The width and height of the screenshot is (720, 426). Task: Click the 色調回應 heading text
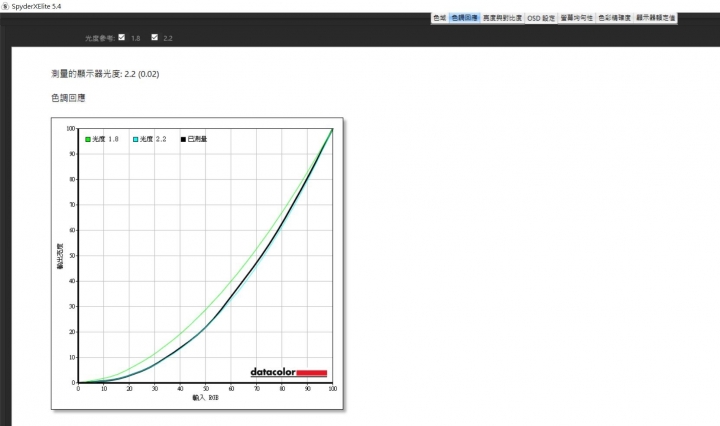tap(68, 98)
